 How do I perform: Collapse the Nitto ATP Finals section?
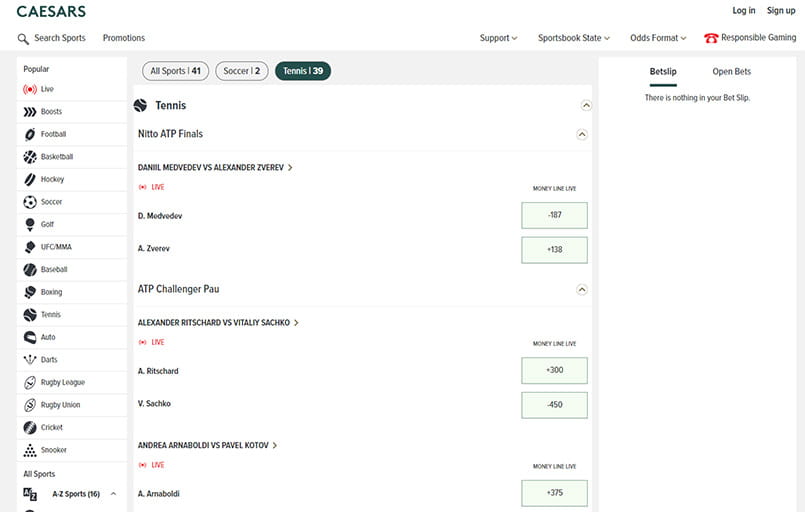pyautogui.click(x=582, y=135)
